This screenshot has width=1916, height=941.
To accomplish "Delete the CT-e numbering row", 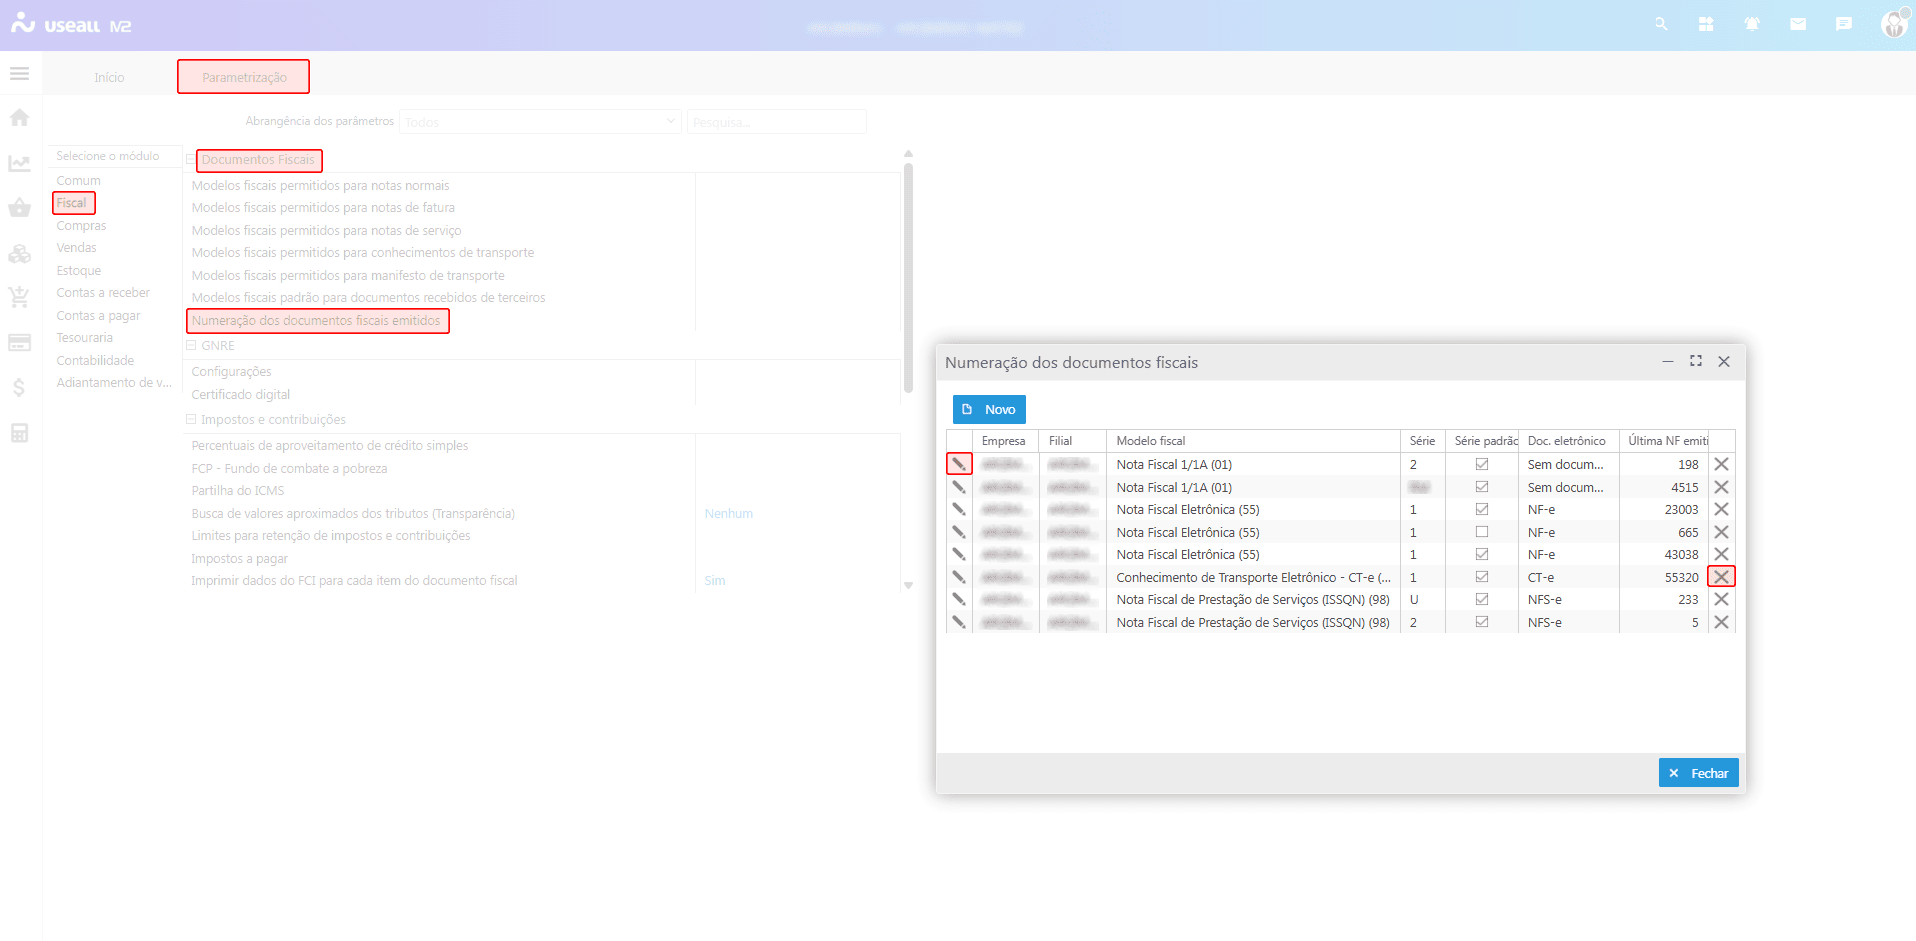I will pos(1721,577).
